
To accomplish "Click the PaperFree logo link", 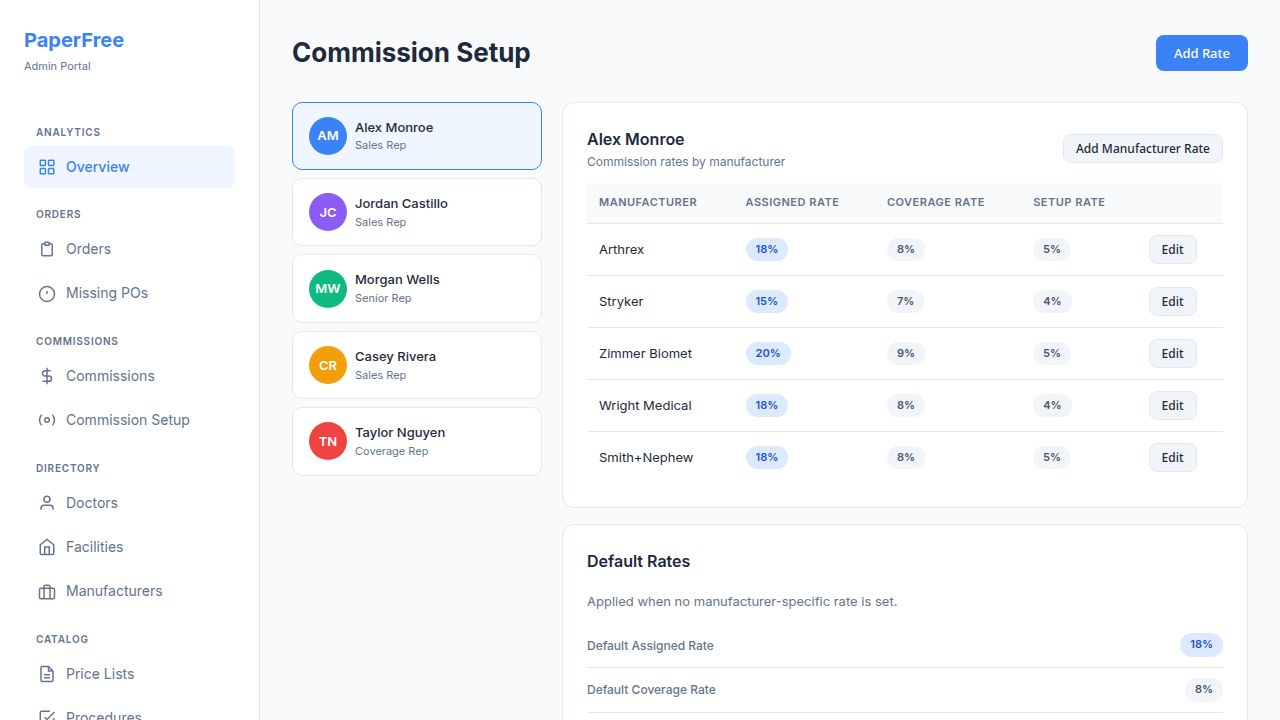I will (74, 40).
